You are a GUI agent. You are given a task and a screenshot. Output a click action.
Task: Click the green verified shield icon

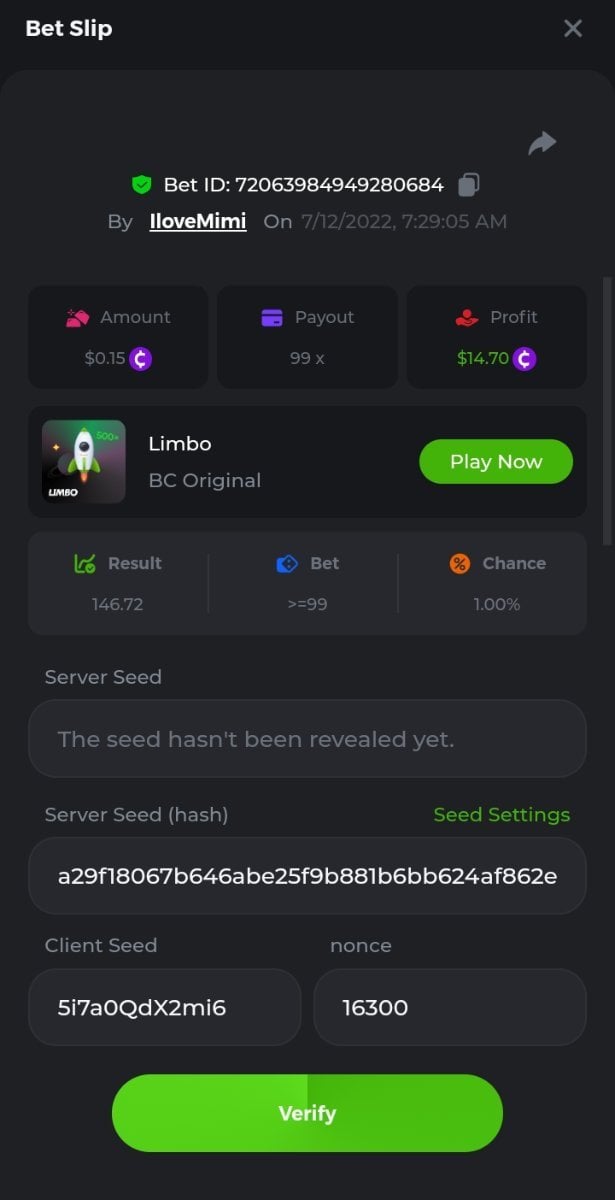click(141, 185)
